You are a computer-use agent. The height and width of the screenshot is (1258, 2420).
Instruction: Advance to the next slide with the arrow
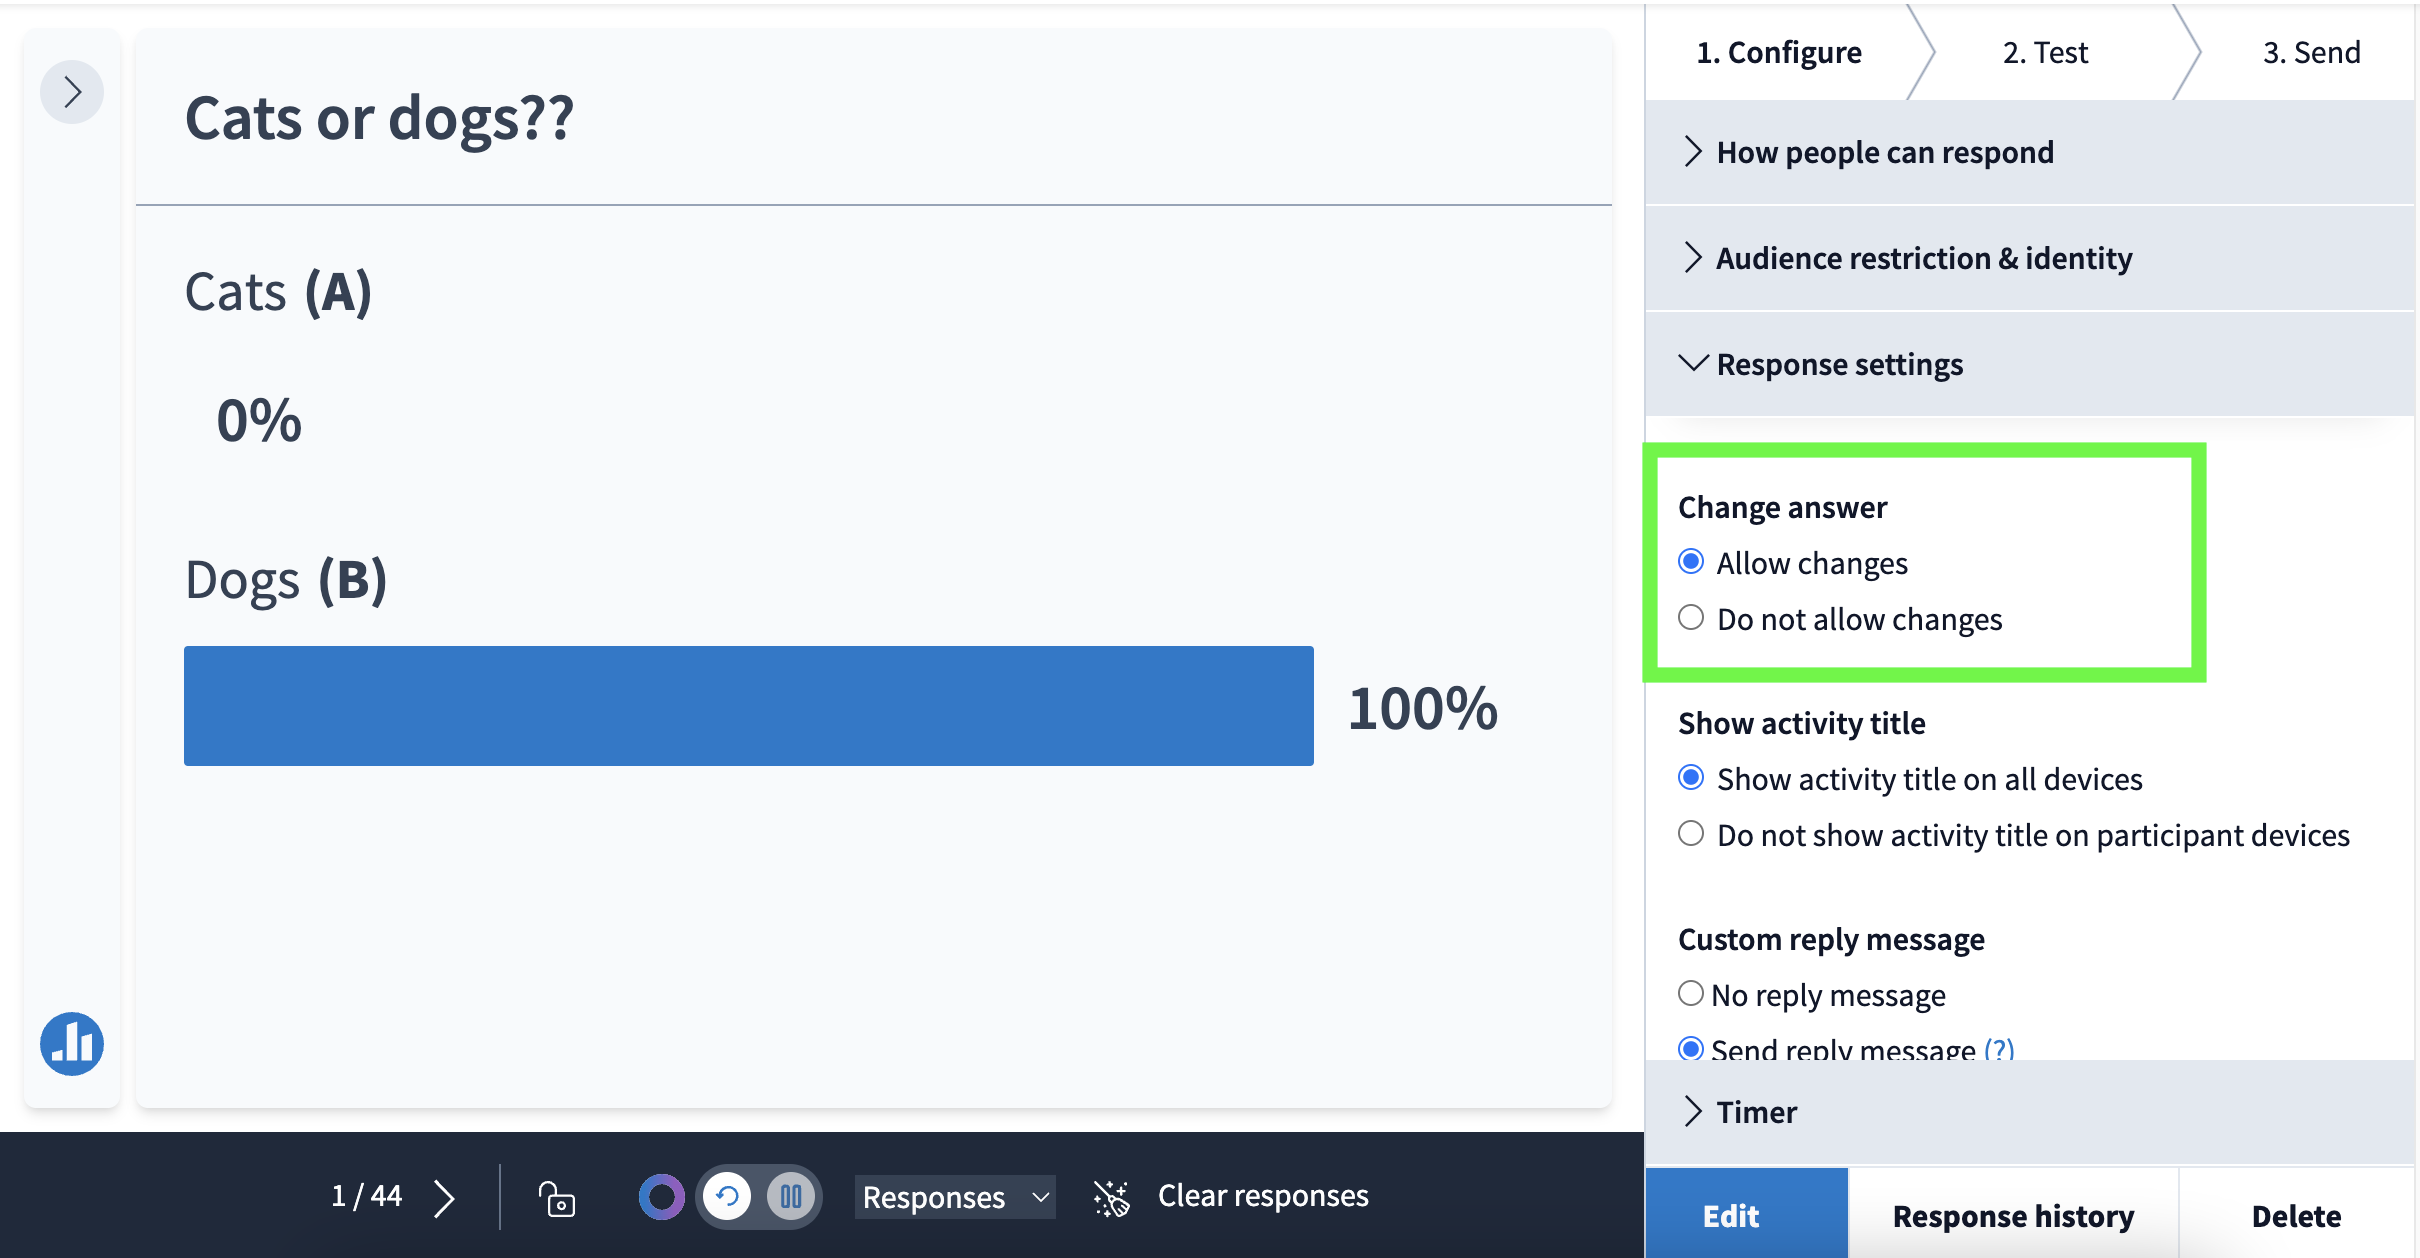(x=444, y=1196)
